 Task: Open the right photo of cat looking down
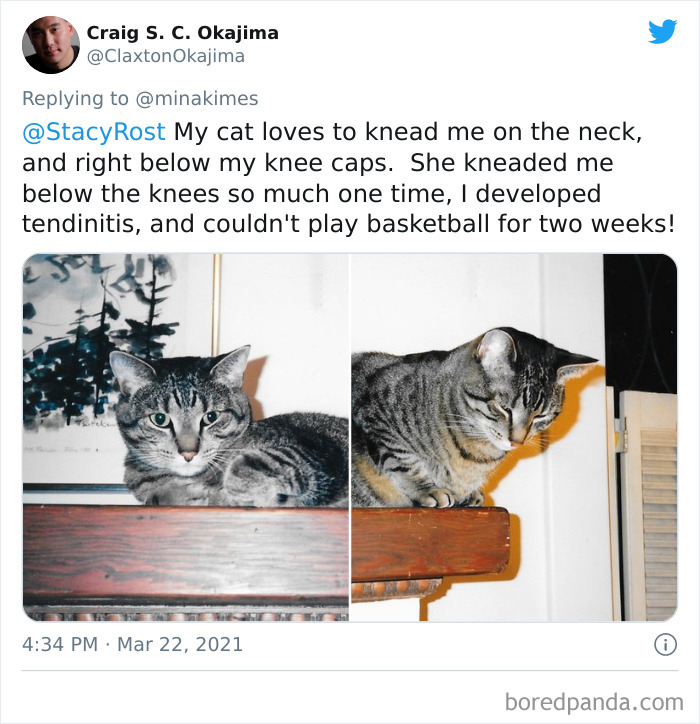point(514,437)
